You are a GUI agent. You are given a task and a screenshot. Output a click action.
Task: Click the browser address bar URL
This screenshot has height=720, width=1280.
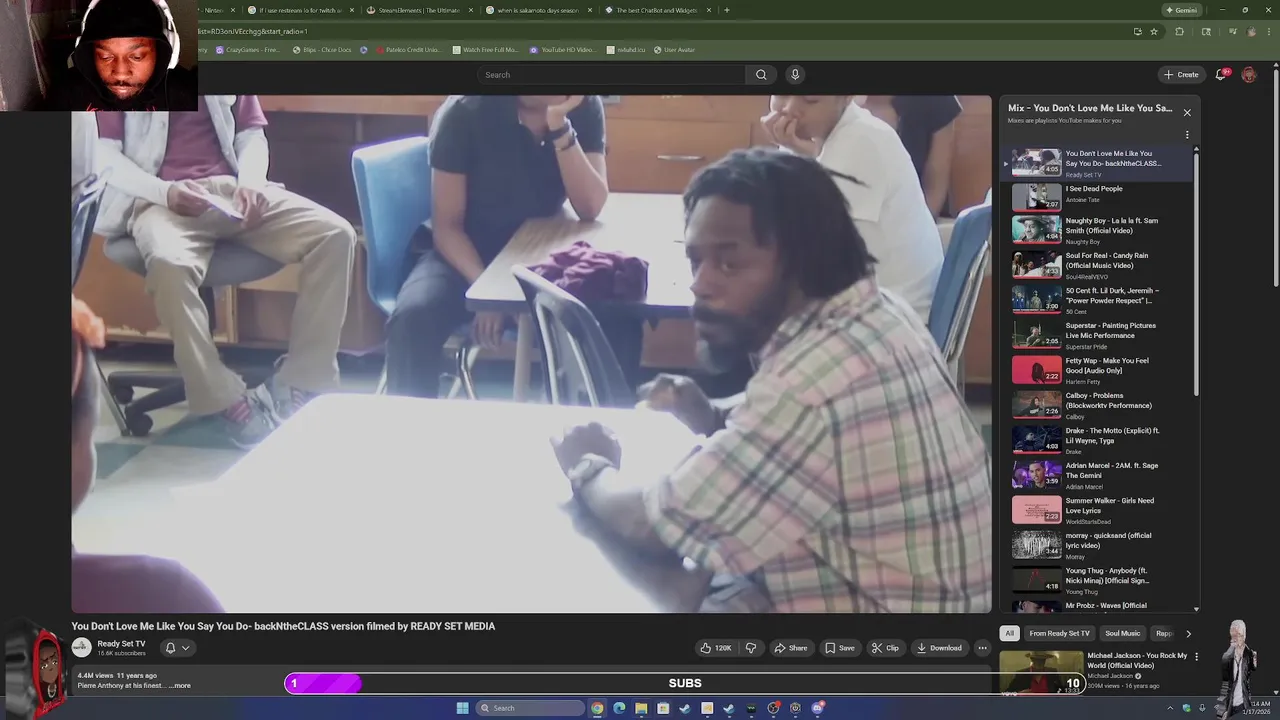(x=253, y=31)
